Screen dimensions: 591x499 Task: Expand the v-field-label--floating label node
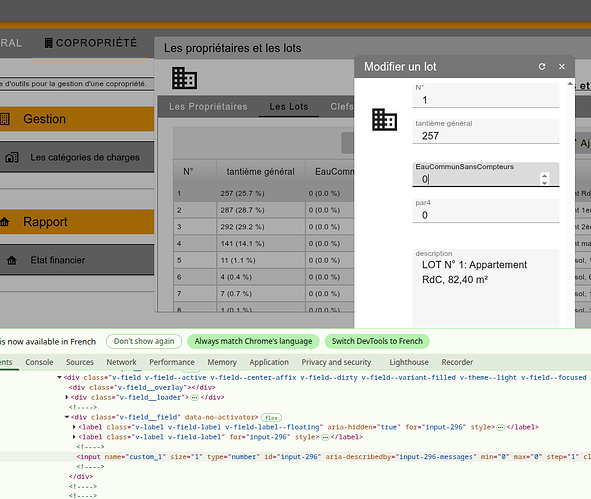(74, 427)
